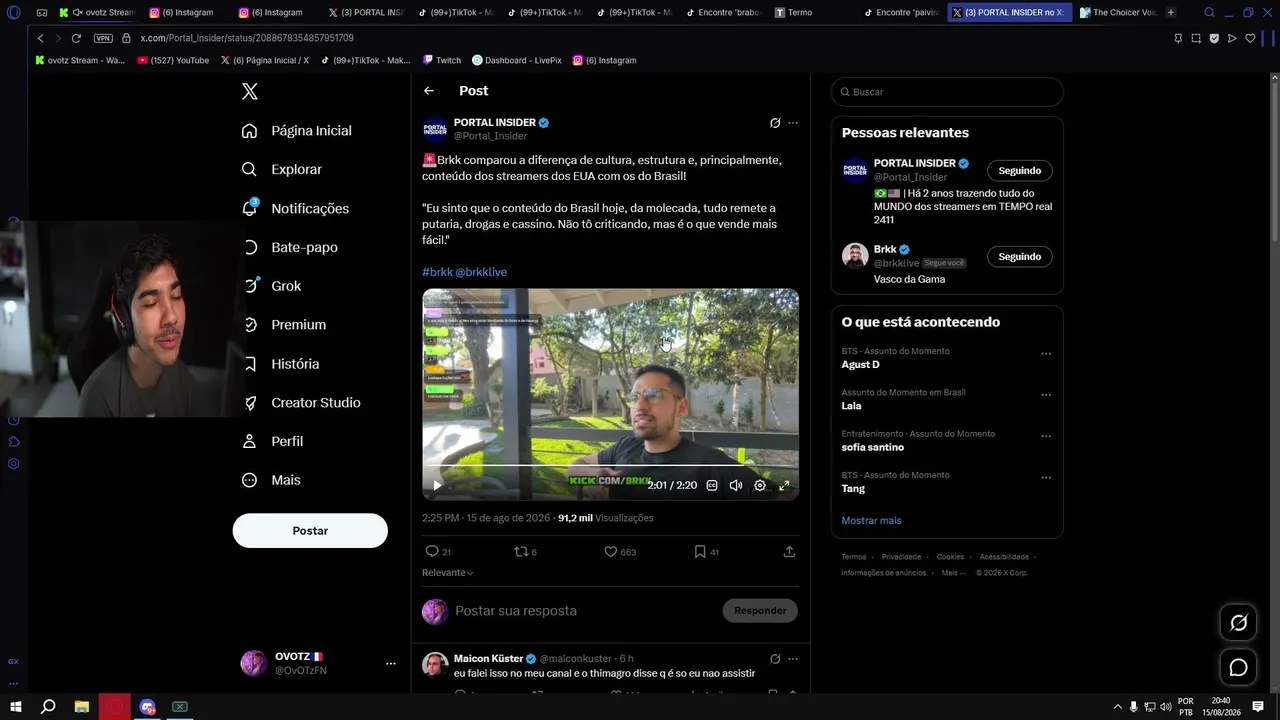
Task: Expand the footer Mais menu
Action: coord(954,573)
